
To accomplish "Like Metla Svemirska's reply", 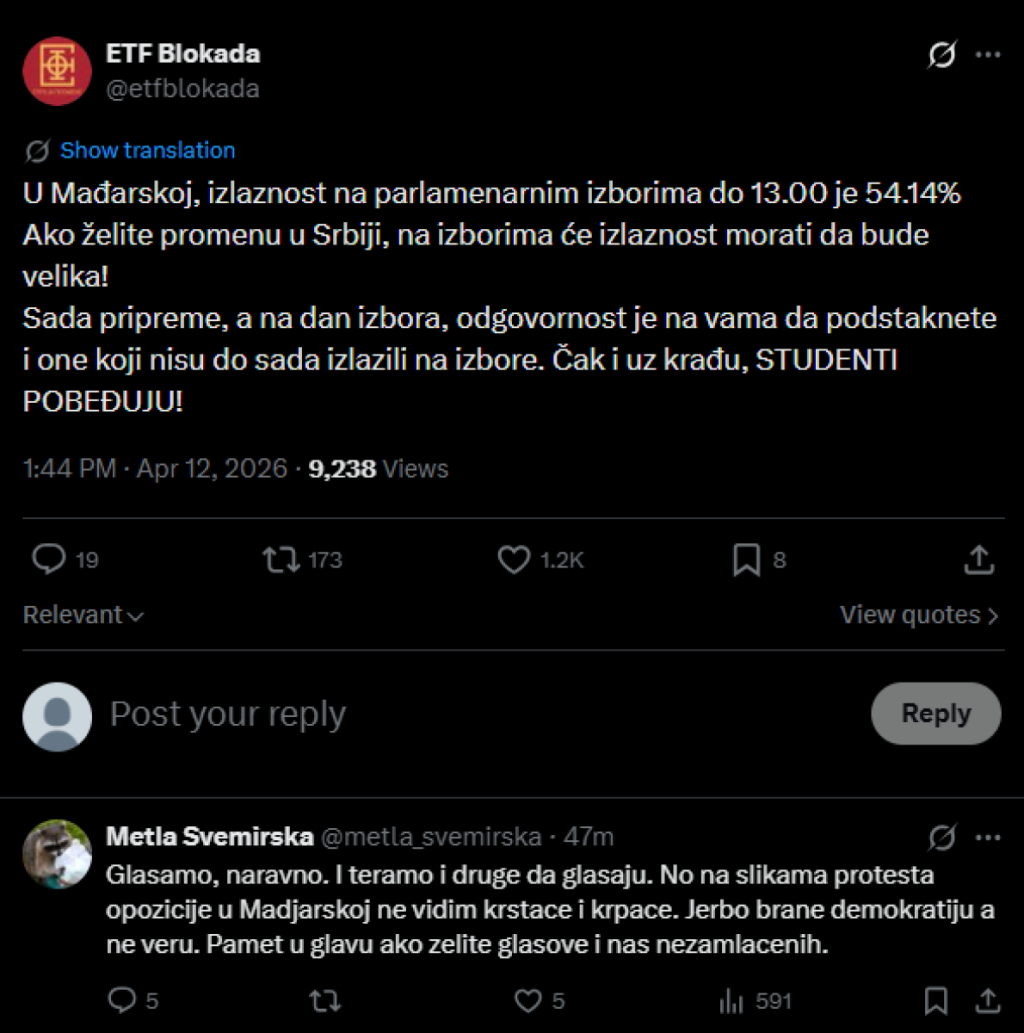I will click(527, 1000).
